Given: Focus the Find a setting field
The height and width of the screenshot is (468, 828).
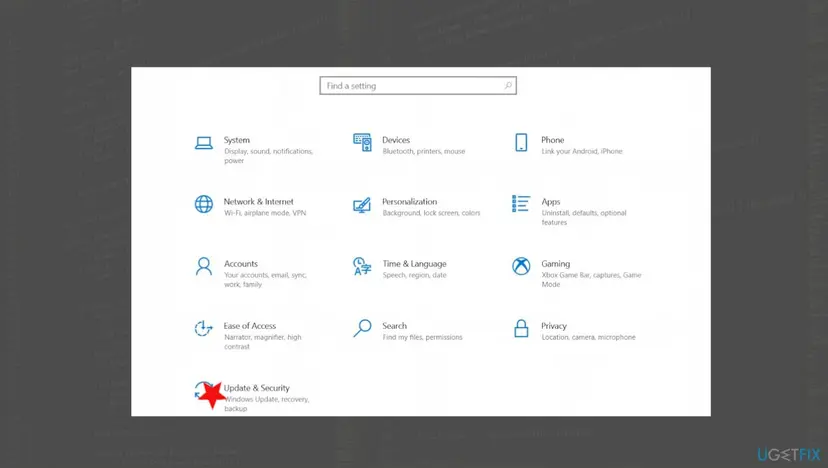Looking at the screenshot, I should (x=418, y=86).
